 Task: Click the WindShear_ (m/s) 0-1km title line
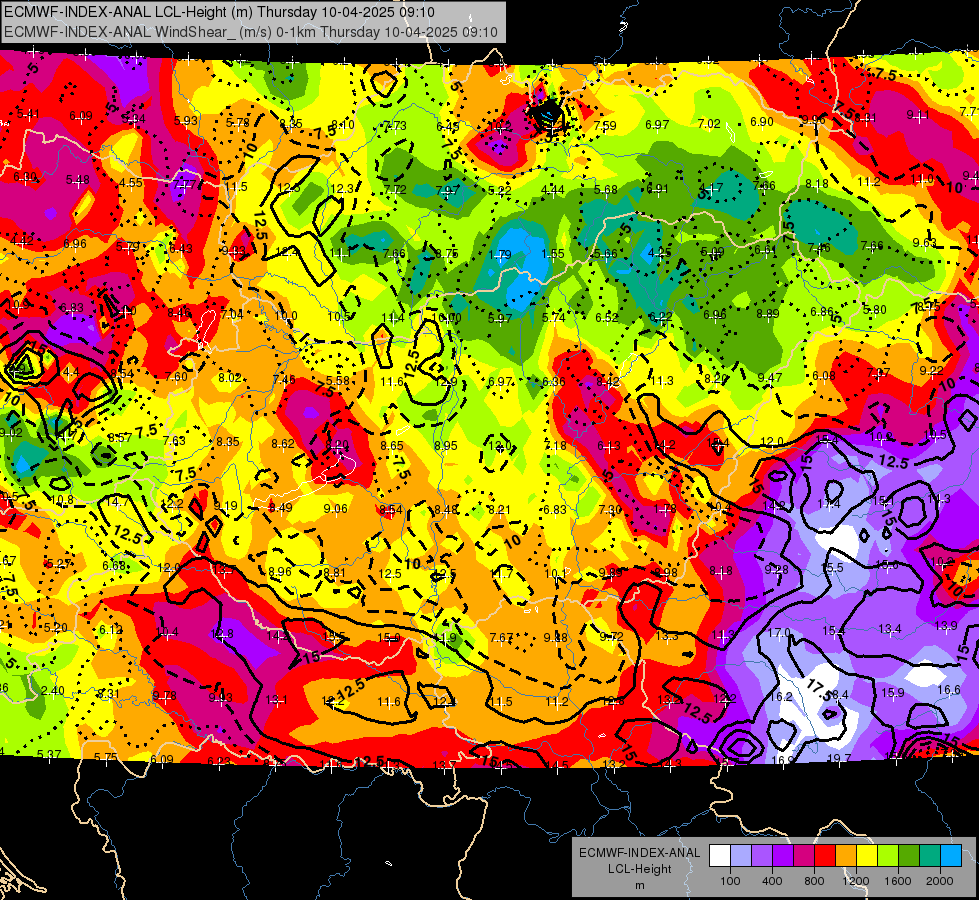250,32
